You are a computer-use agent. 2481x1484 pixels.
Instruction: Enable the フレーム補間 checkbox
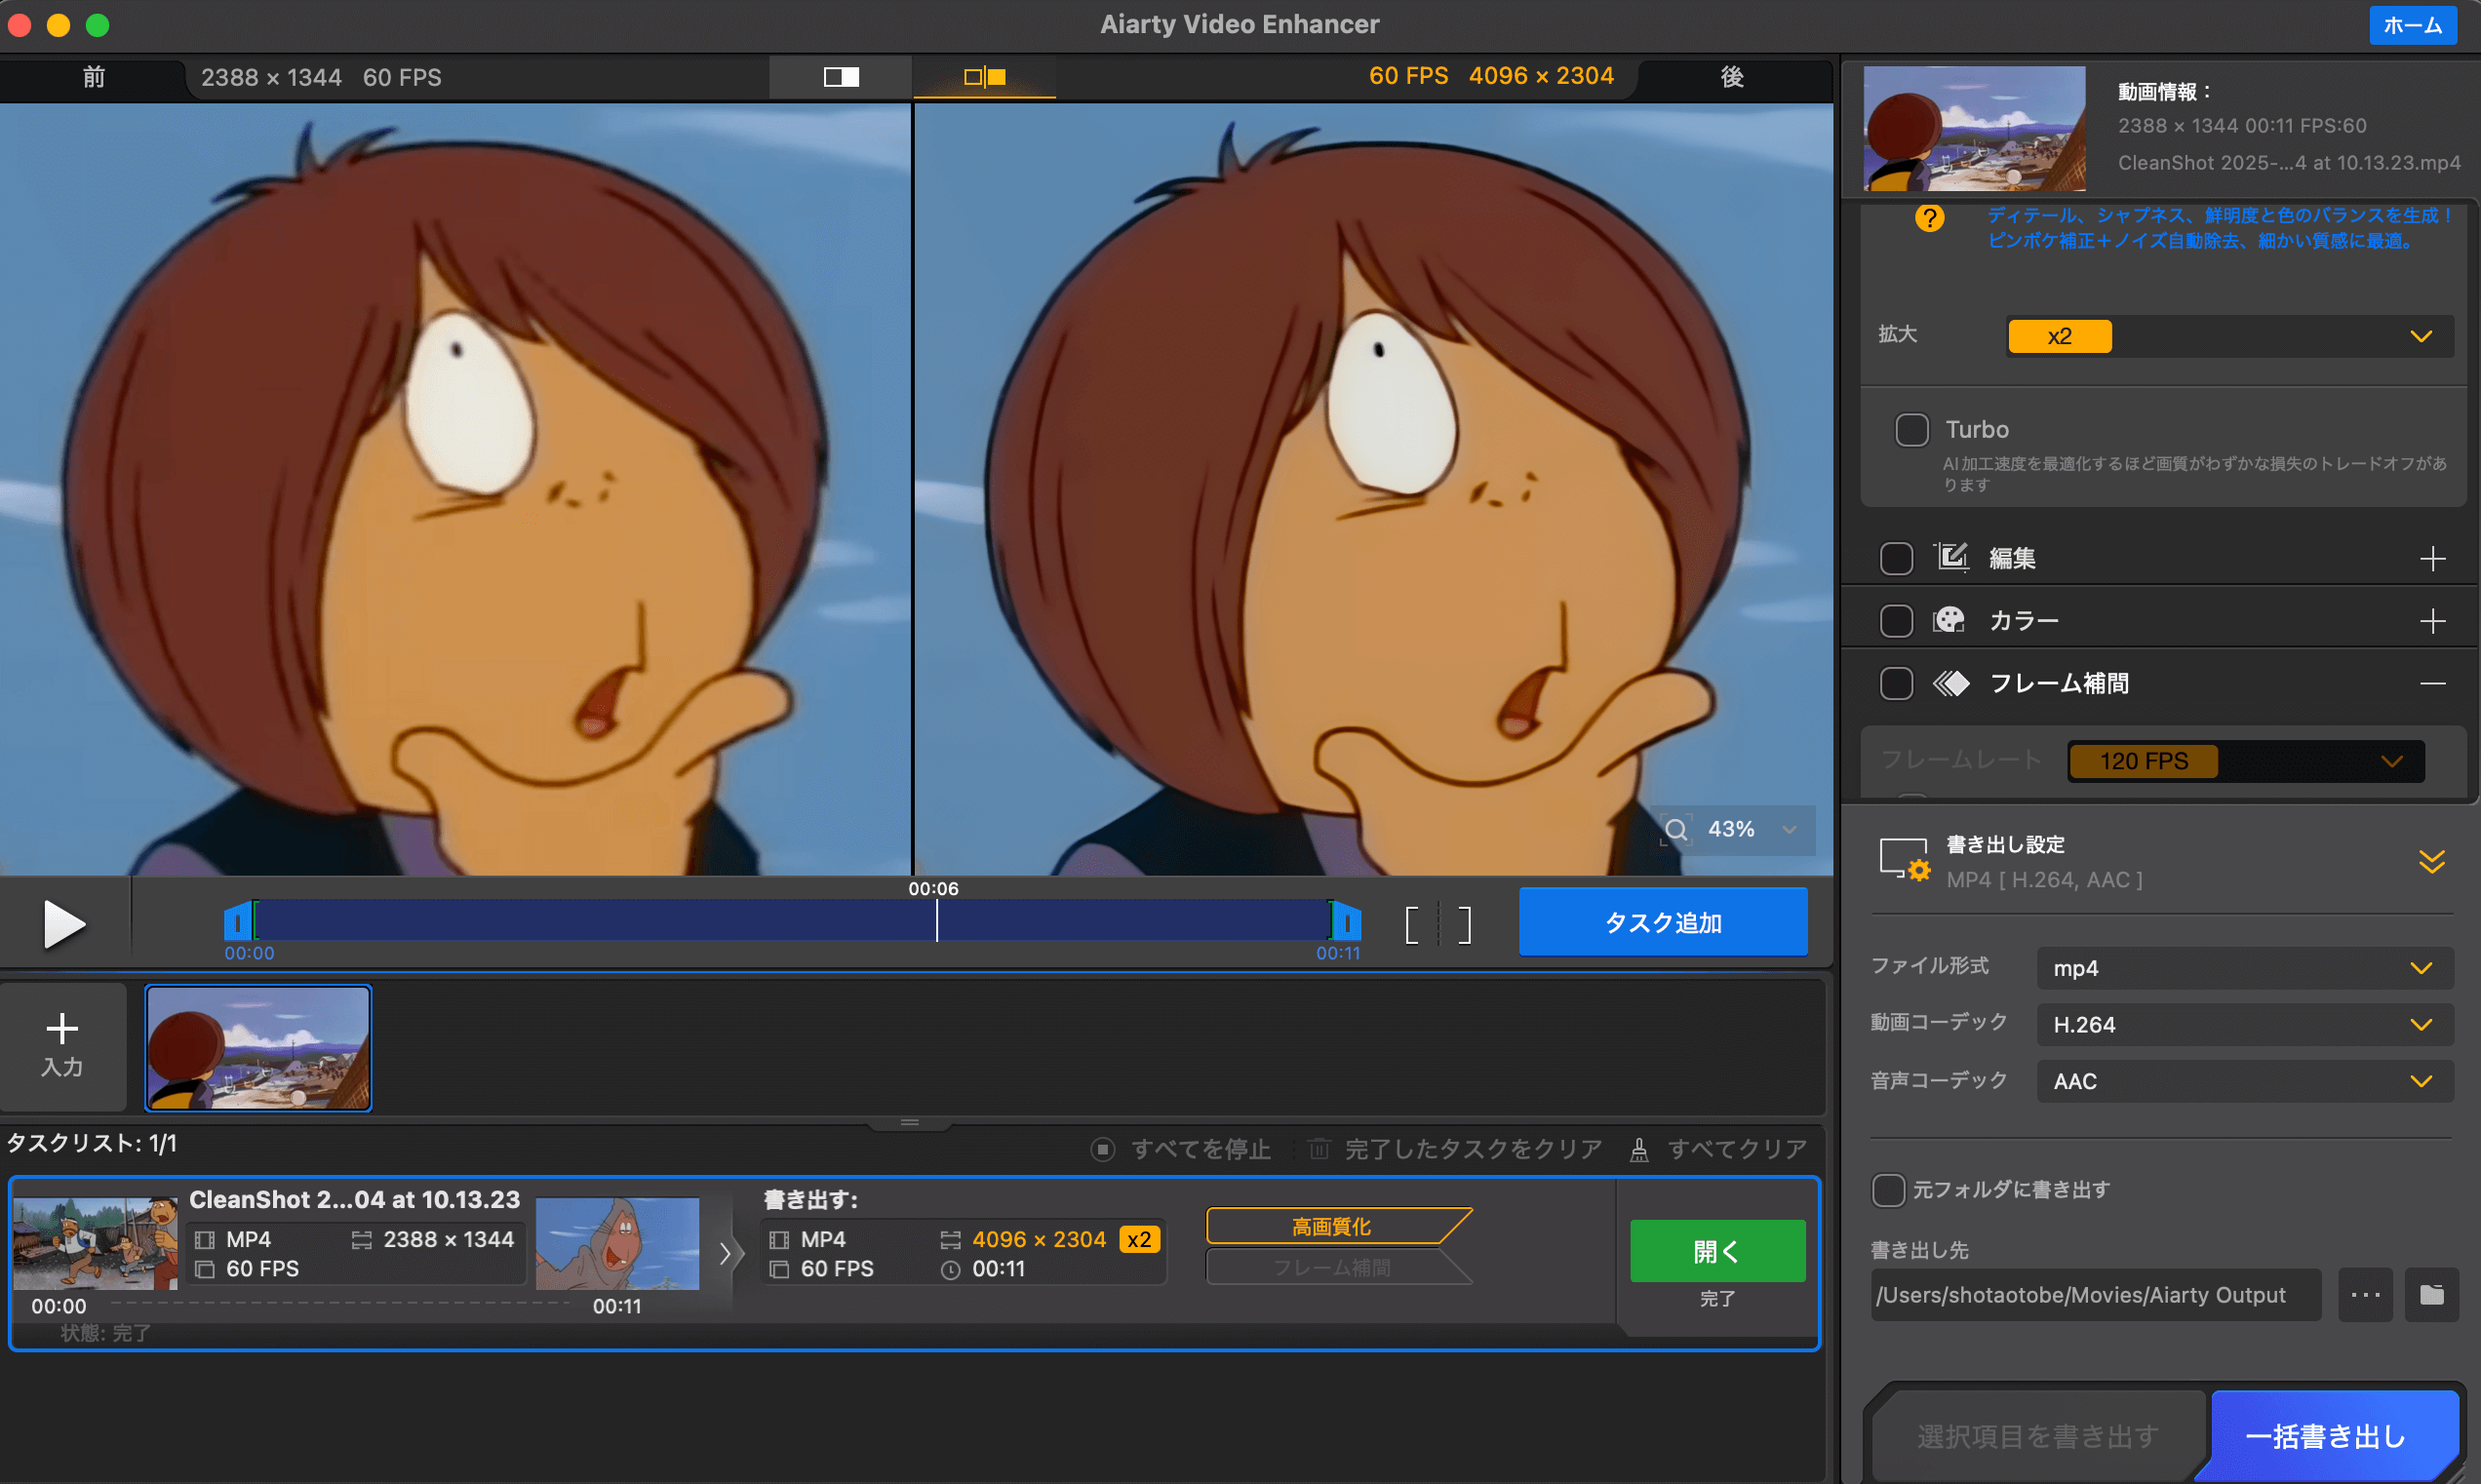(1896, 684)
